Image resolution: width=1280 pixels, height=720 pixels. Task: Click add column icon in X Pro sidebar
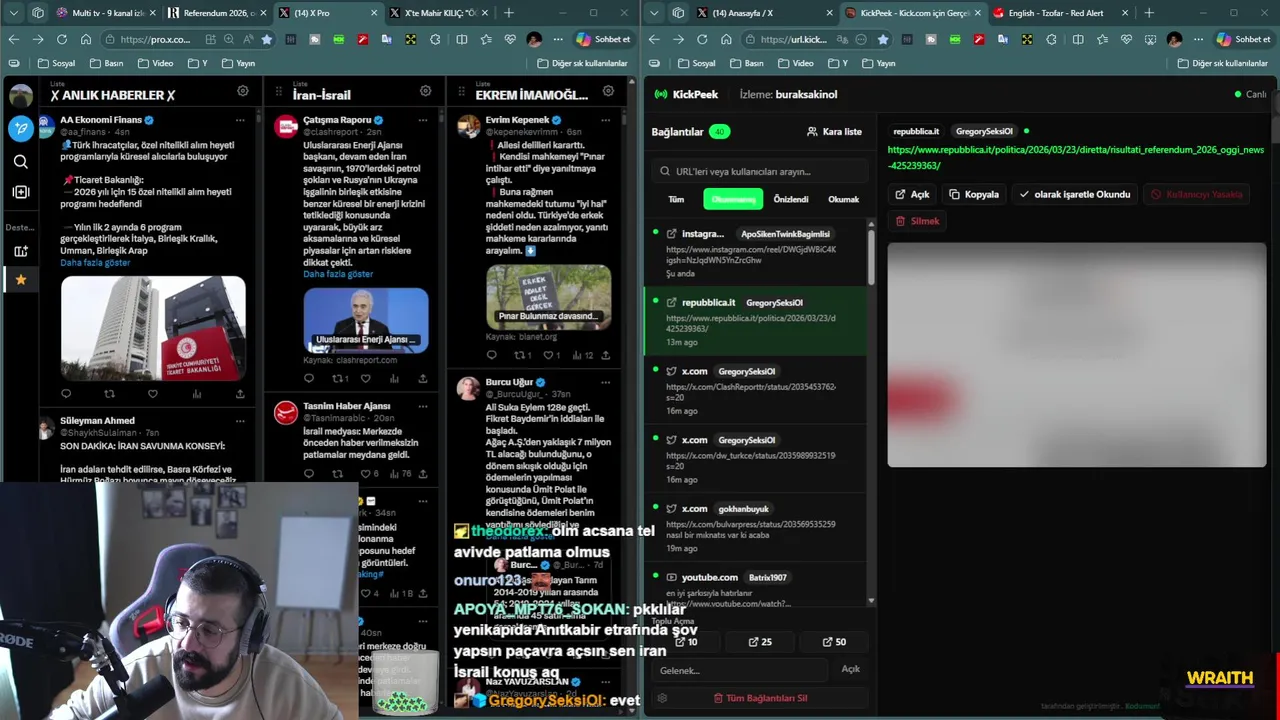[x=21, y=192]
